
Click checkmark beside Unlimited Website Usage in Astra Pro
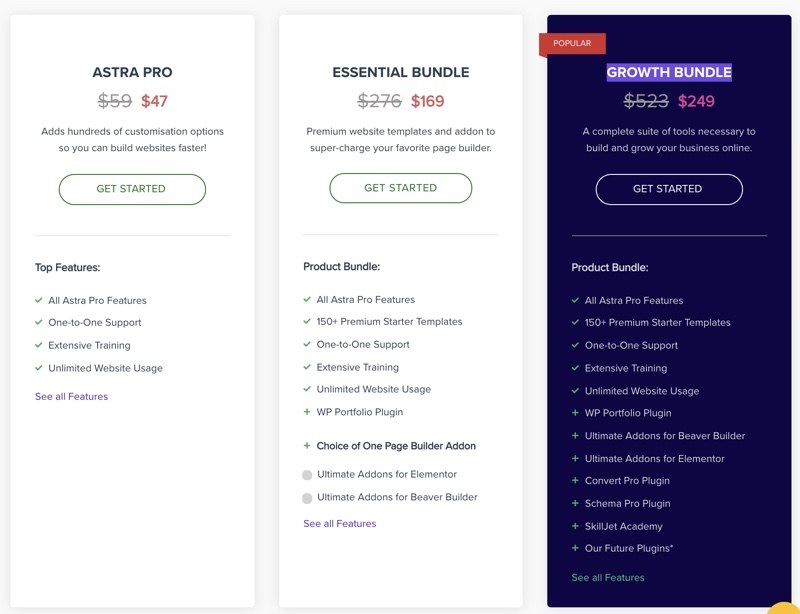(x=39, y=368)
